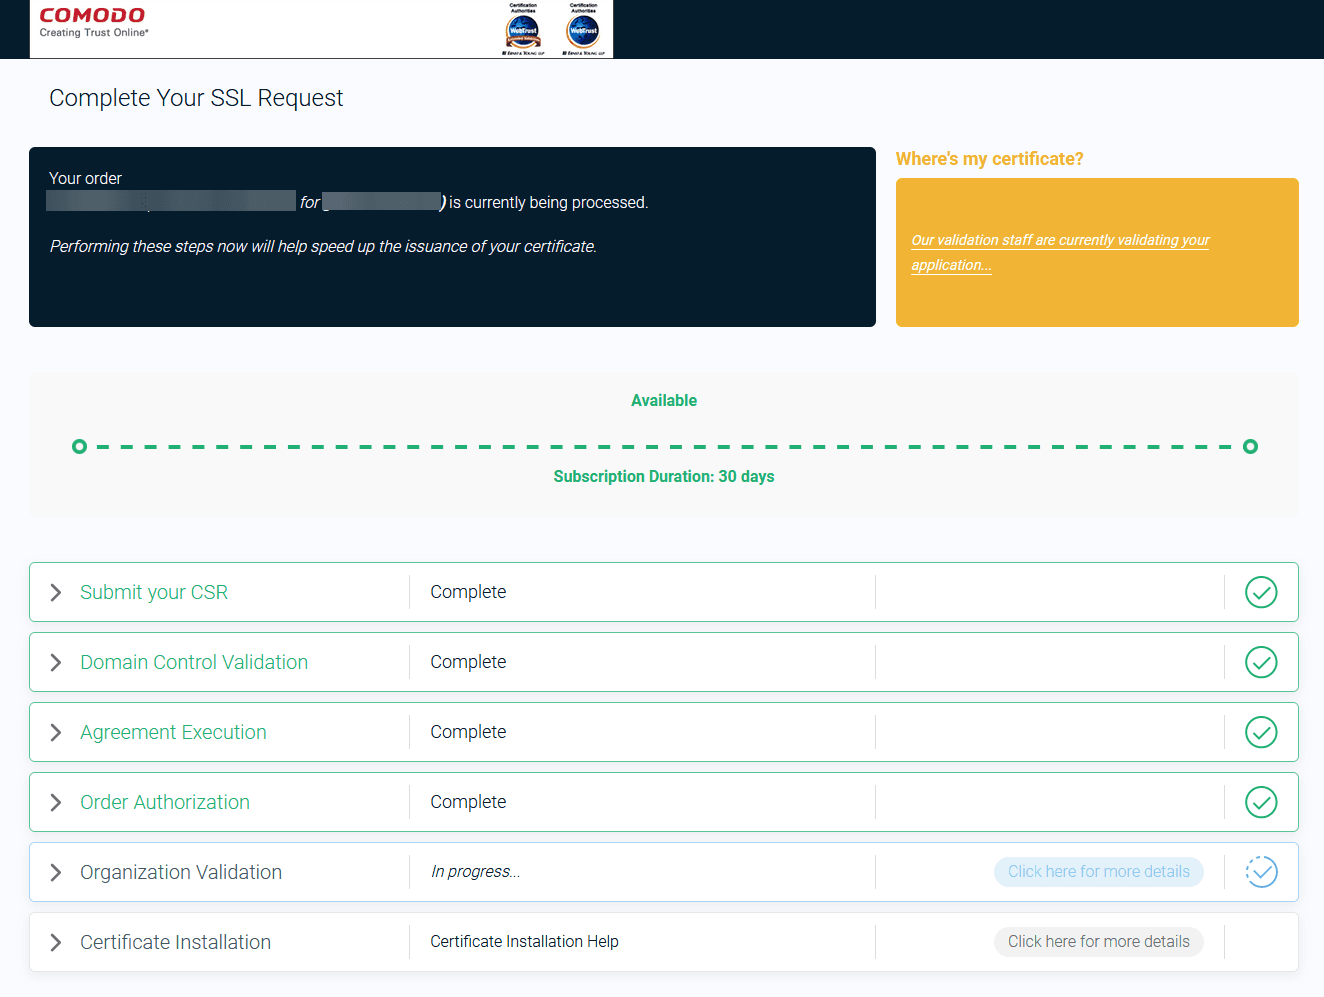This screenshot has width=1324, height=997.
Task: Expand the Submit your CSR section
Action: pos(56,592)
